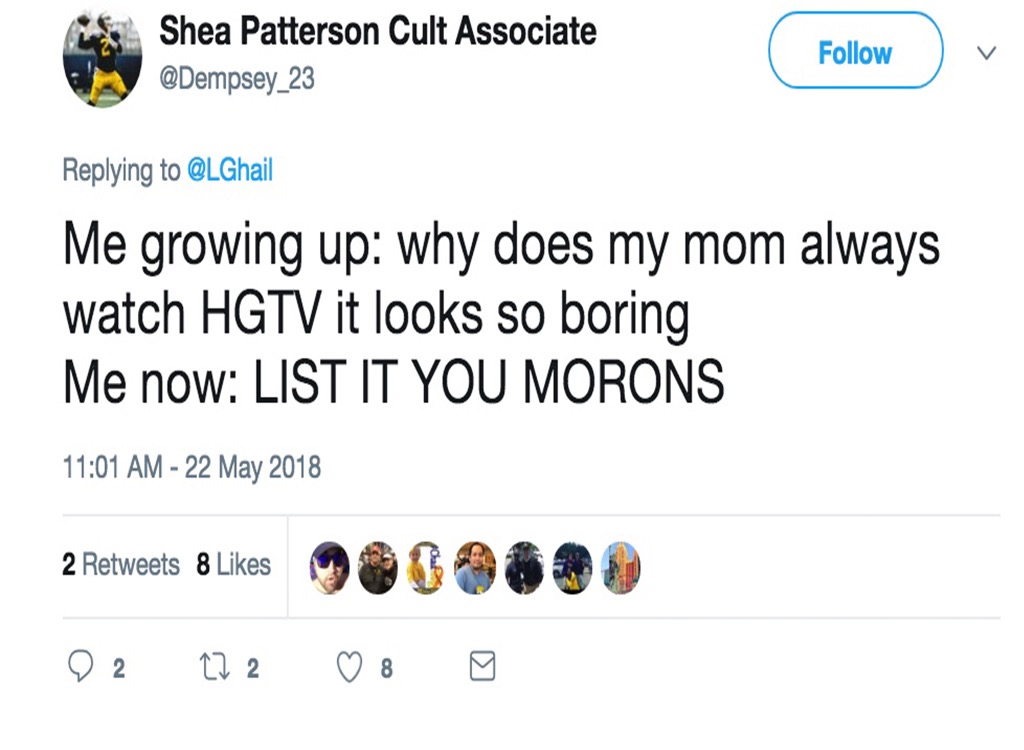Viewport: 1024px width, 750px height.
Task: Click liker avatar with person in dark jacket
Action: (524, 567)
